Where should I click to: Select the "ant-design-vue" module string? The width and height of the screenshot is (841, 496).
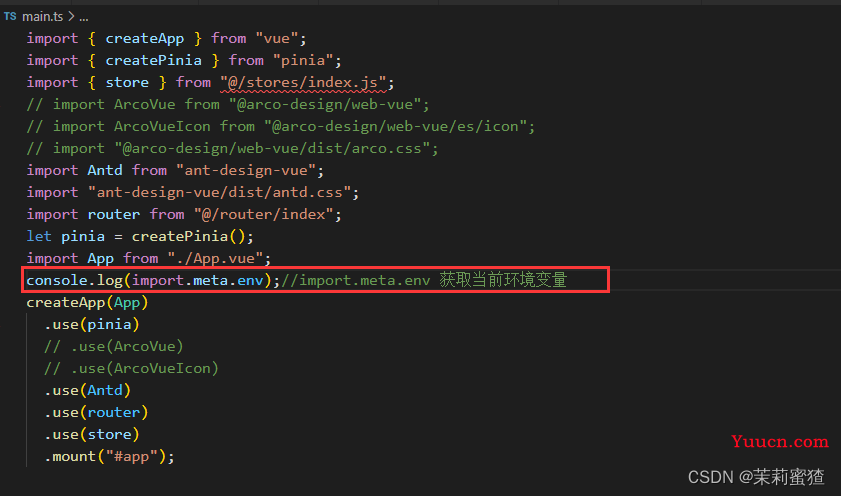tap(246, 171)
